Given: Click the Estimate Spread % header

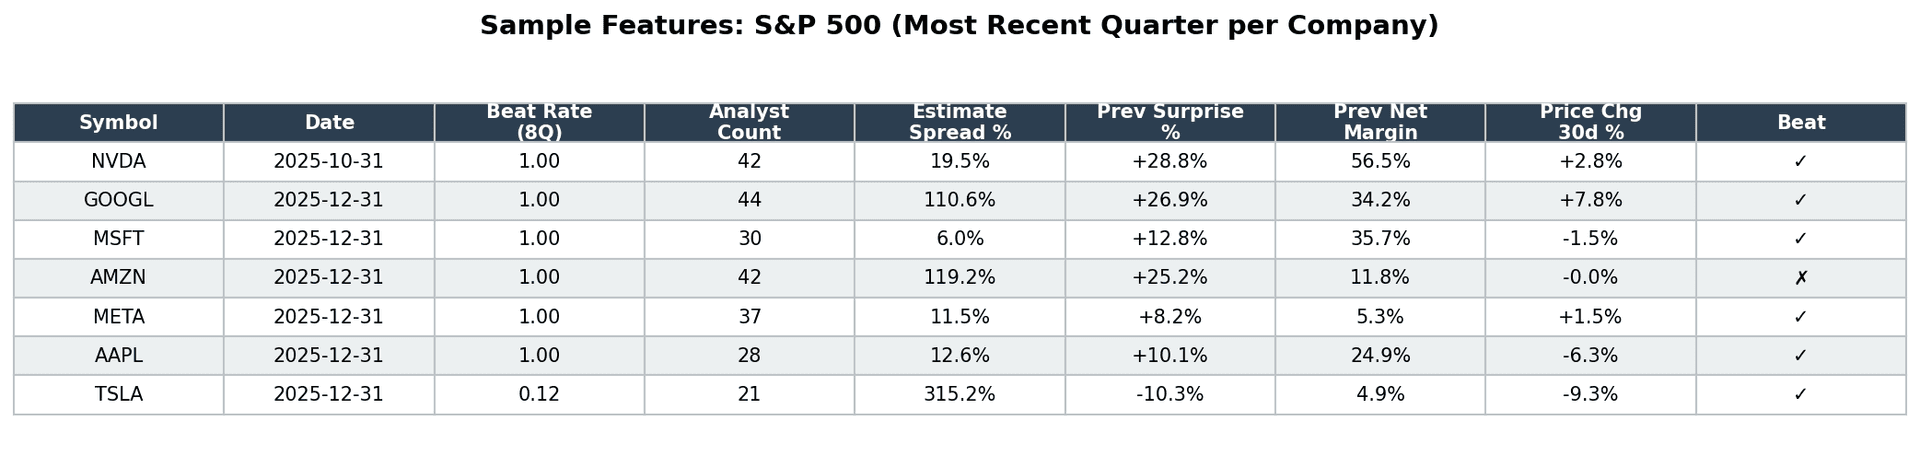Looking at the screenshot, I should pyautogui.click(x=959, y=123).
